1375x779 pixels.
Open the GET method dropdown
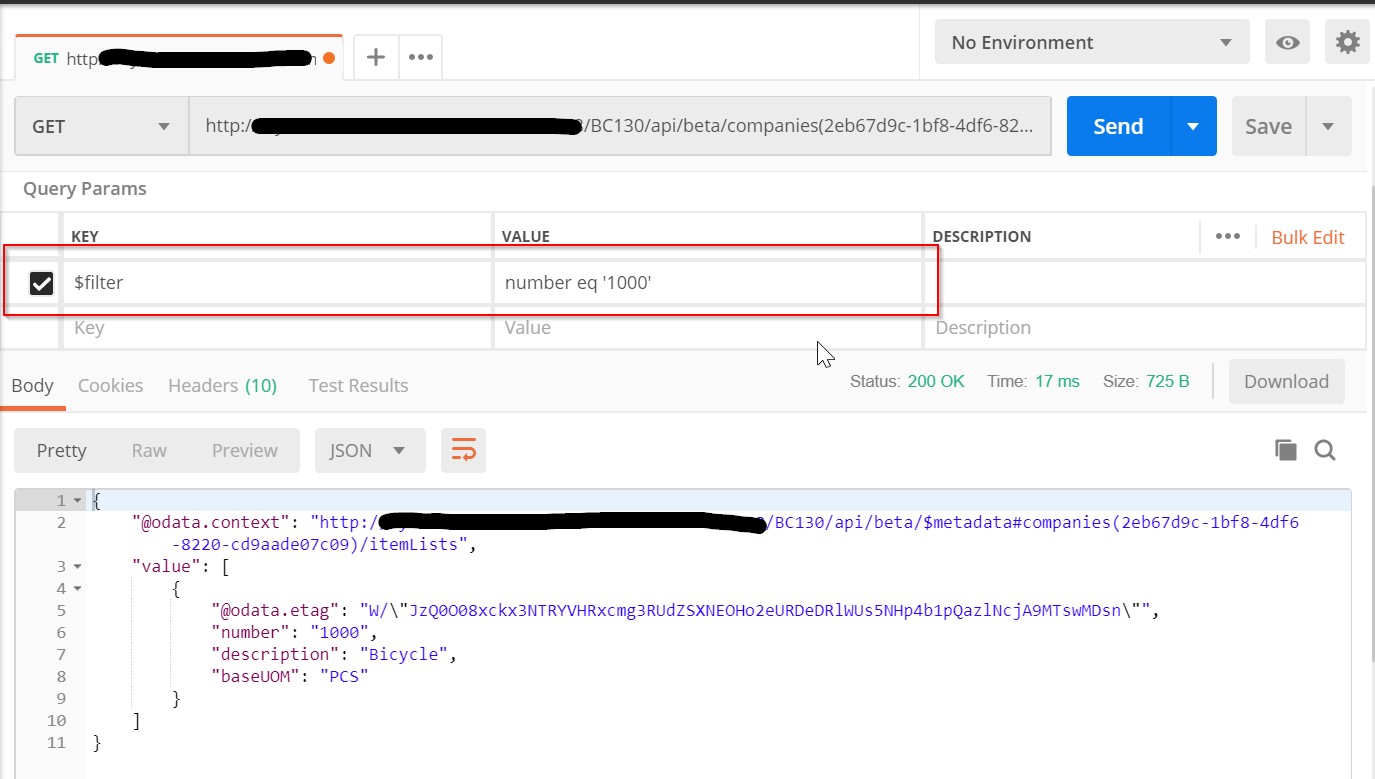coord(101,127)
